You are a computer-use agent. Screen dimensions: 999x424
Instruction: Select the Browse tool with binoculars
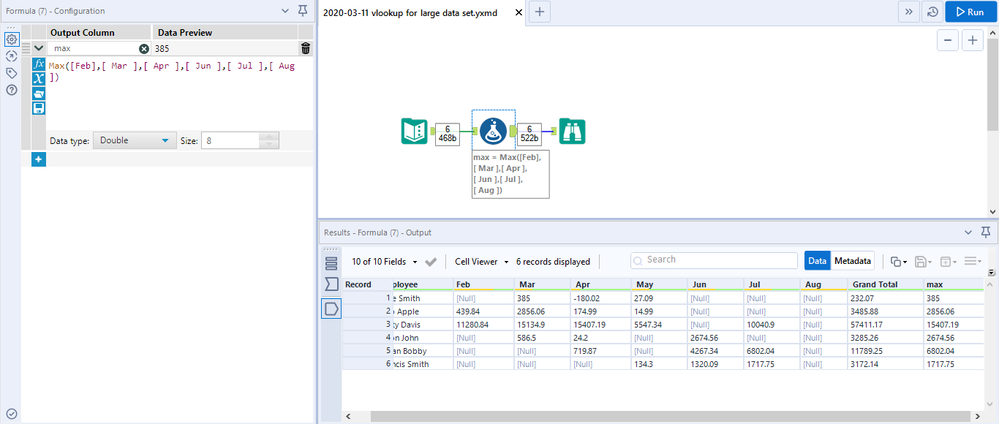572,130
